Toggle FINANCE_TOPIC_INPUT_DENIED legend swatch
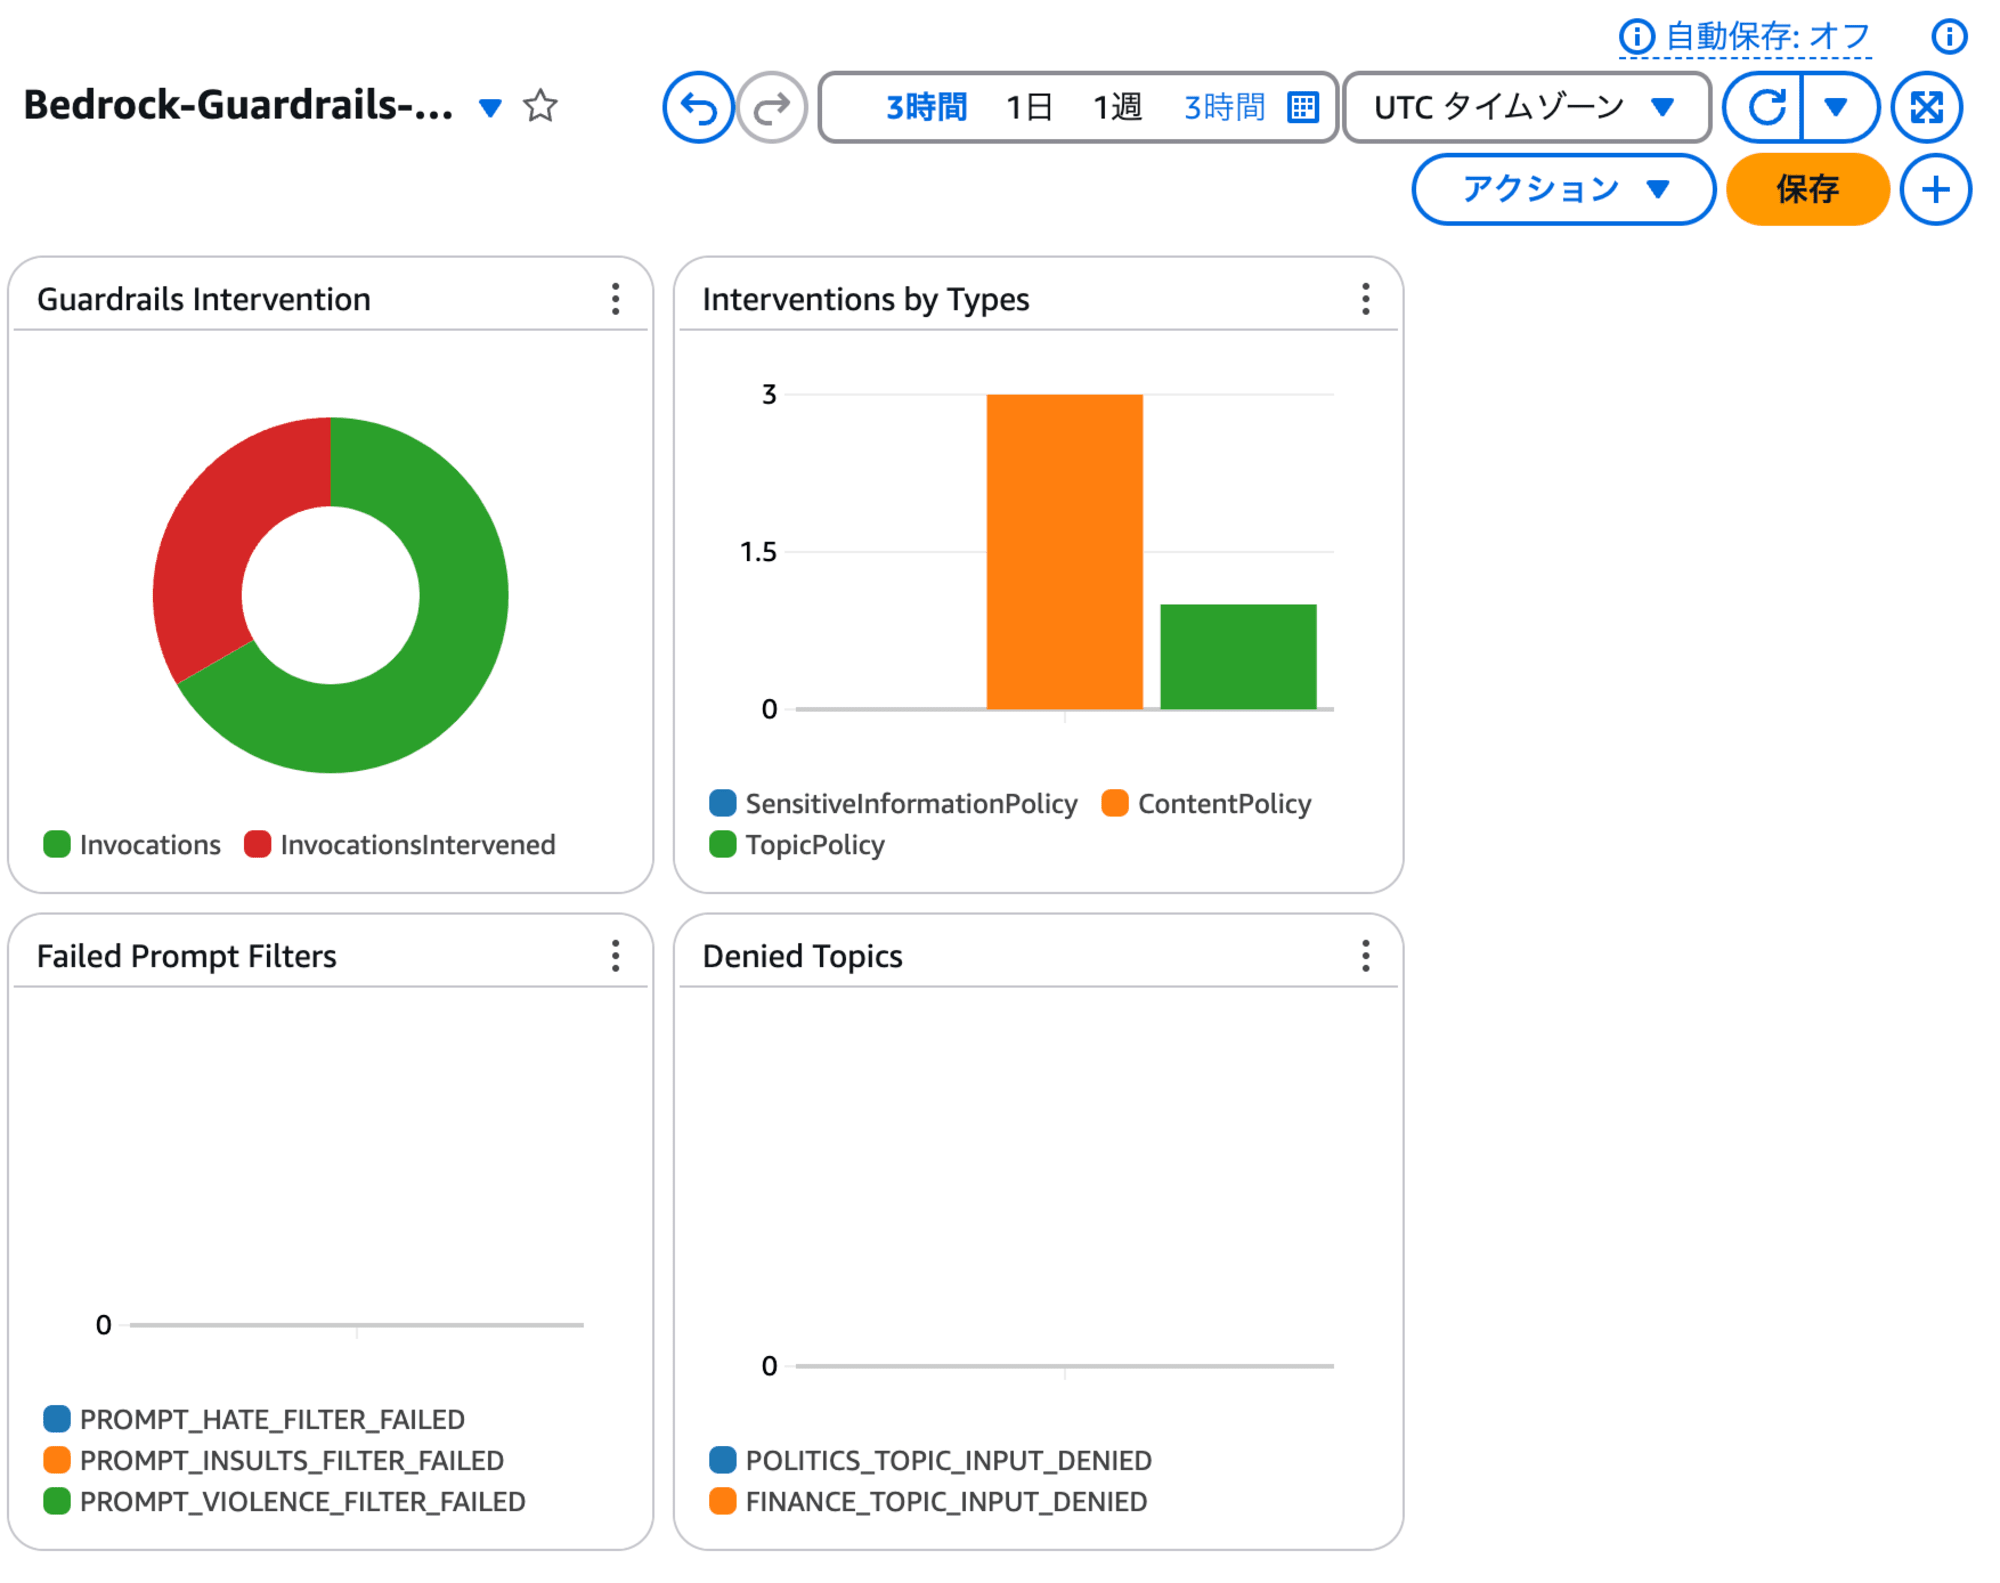The image size is (2000, 1583). point(723,1500)
